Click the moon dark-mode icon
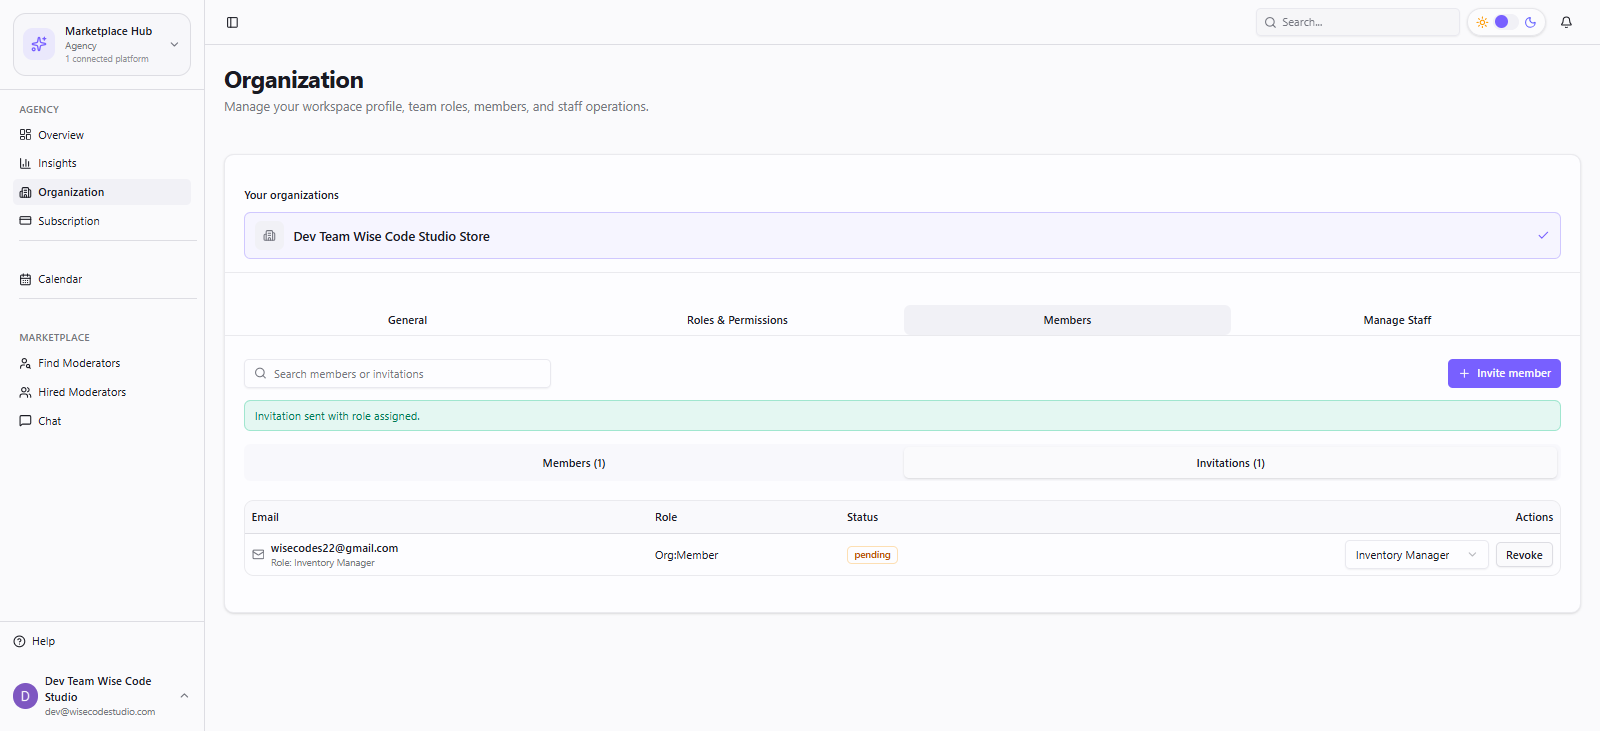Image resolution: width=1600 pixels, height=731 pixels. (1530, 22)
